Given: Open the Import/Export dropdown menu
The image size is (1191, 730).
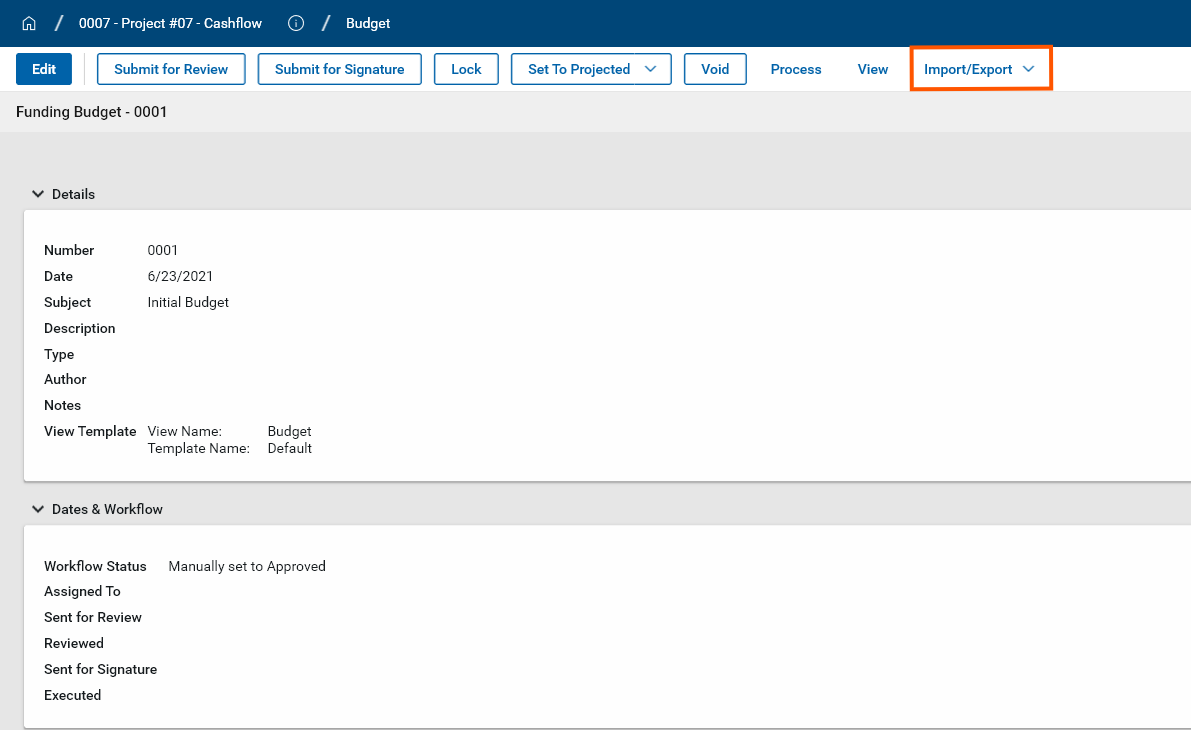Looking at the screenshot, I should click(980, 69).
